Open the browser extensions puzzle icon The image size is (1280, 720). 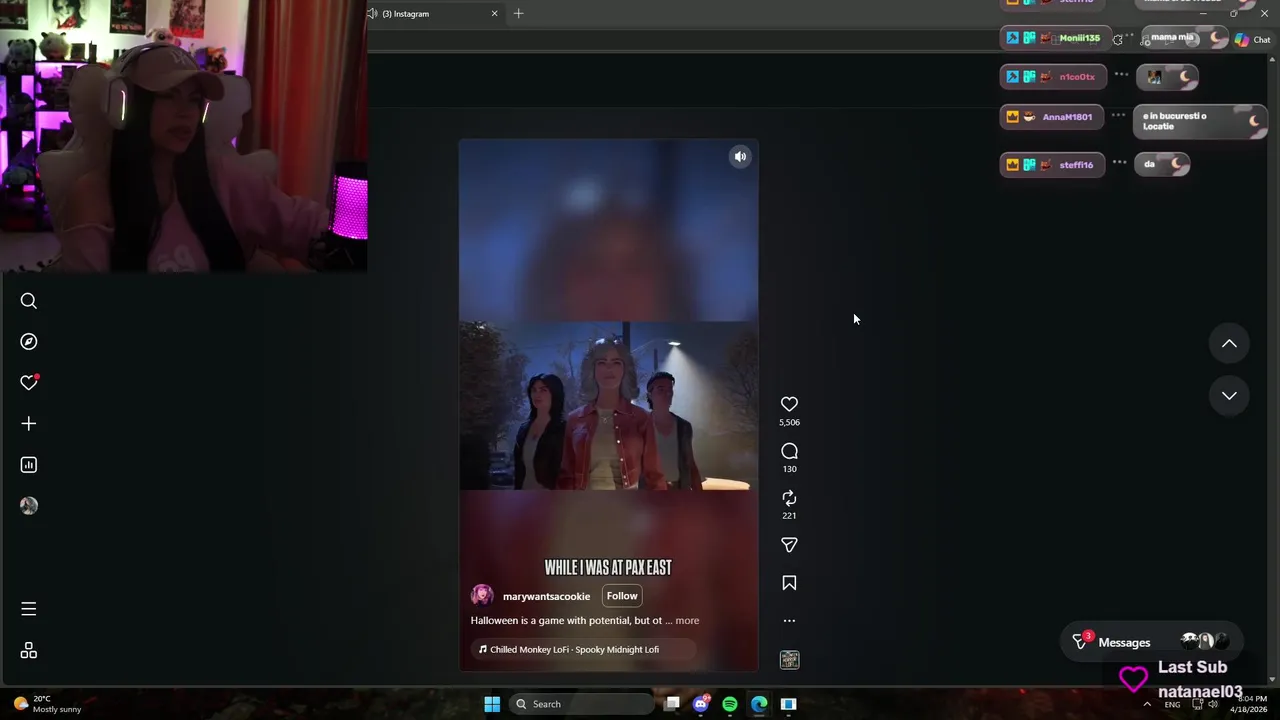point(1117,40)
